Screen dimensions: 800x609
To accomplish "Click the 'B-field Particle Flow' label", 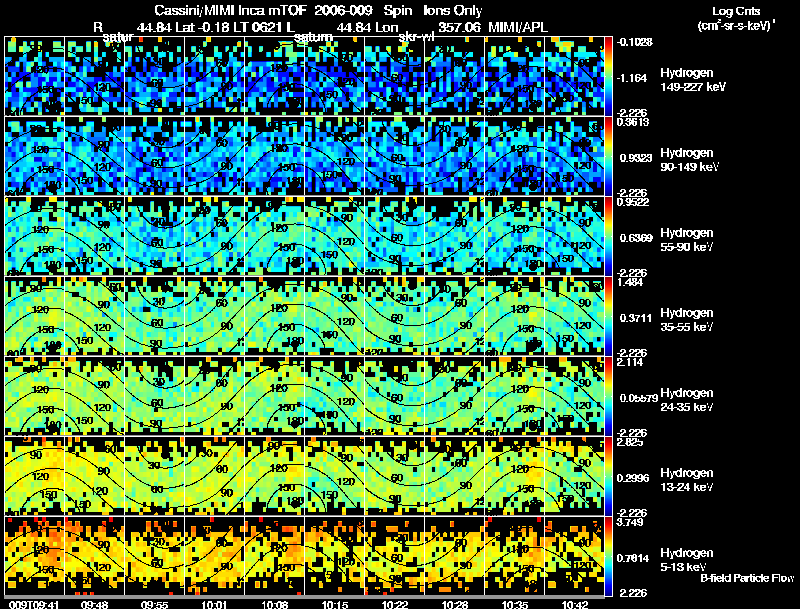I will point(747,578).
